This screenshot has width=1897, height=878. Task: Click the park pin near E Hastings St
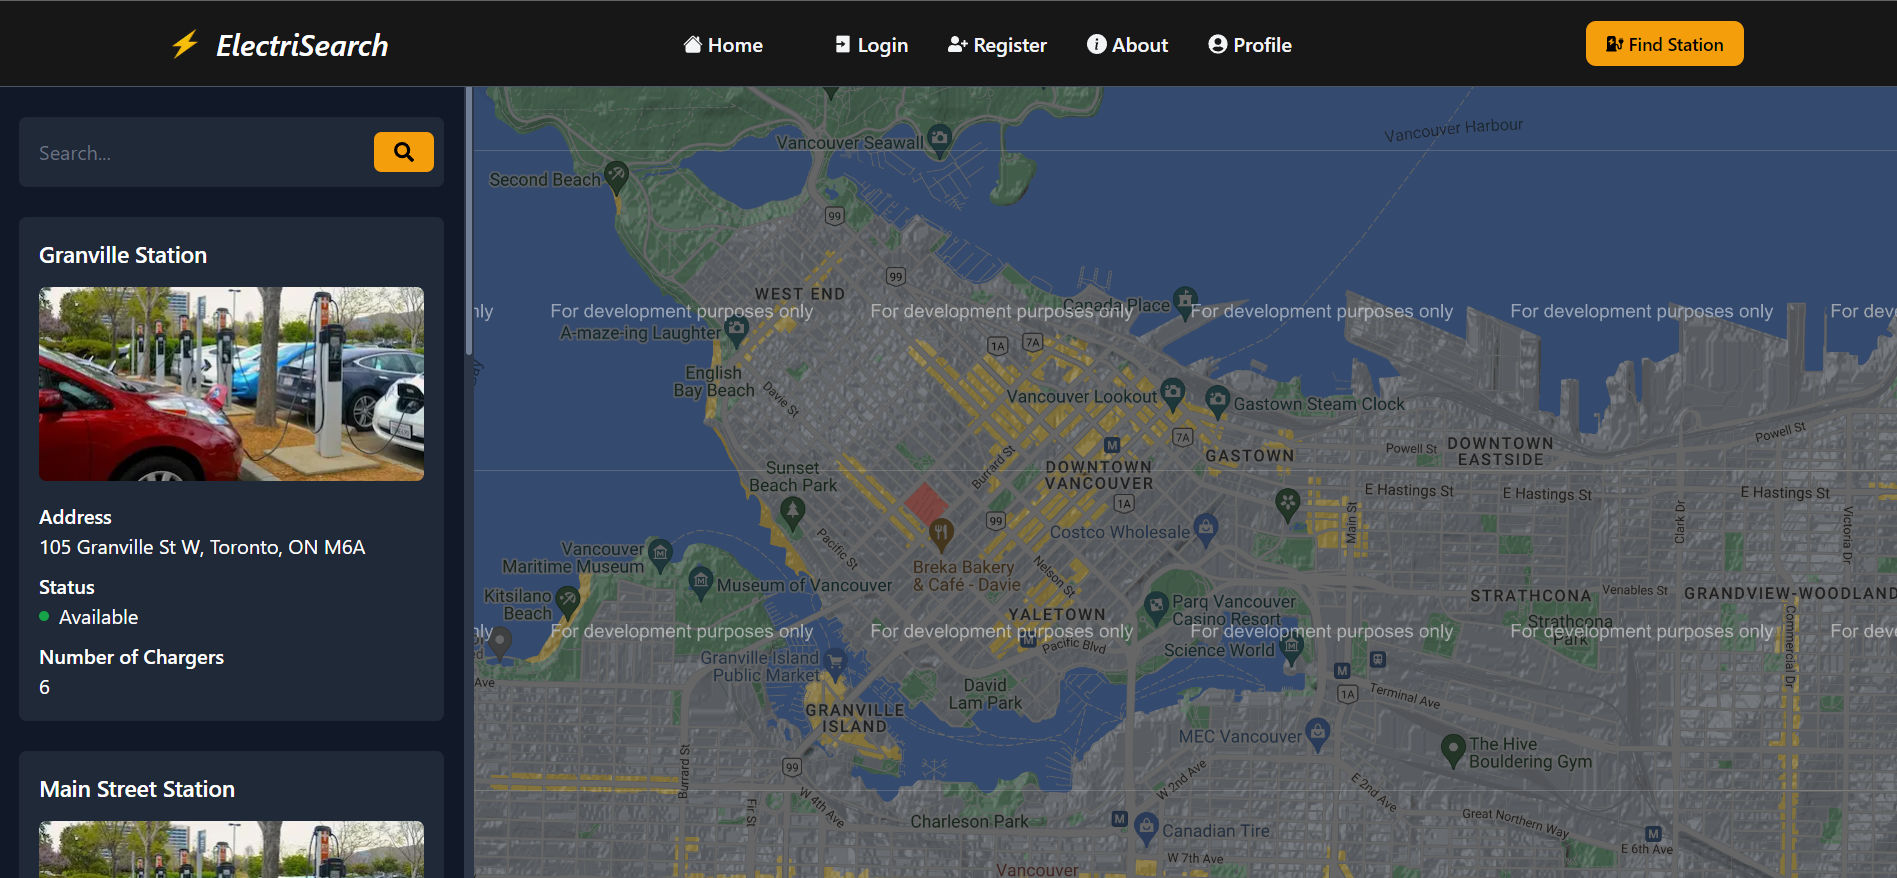point(1288,504)
